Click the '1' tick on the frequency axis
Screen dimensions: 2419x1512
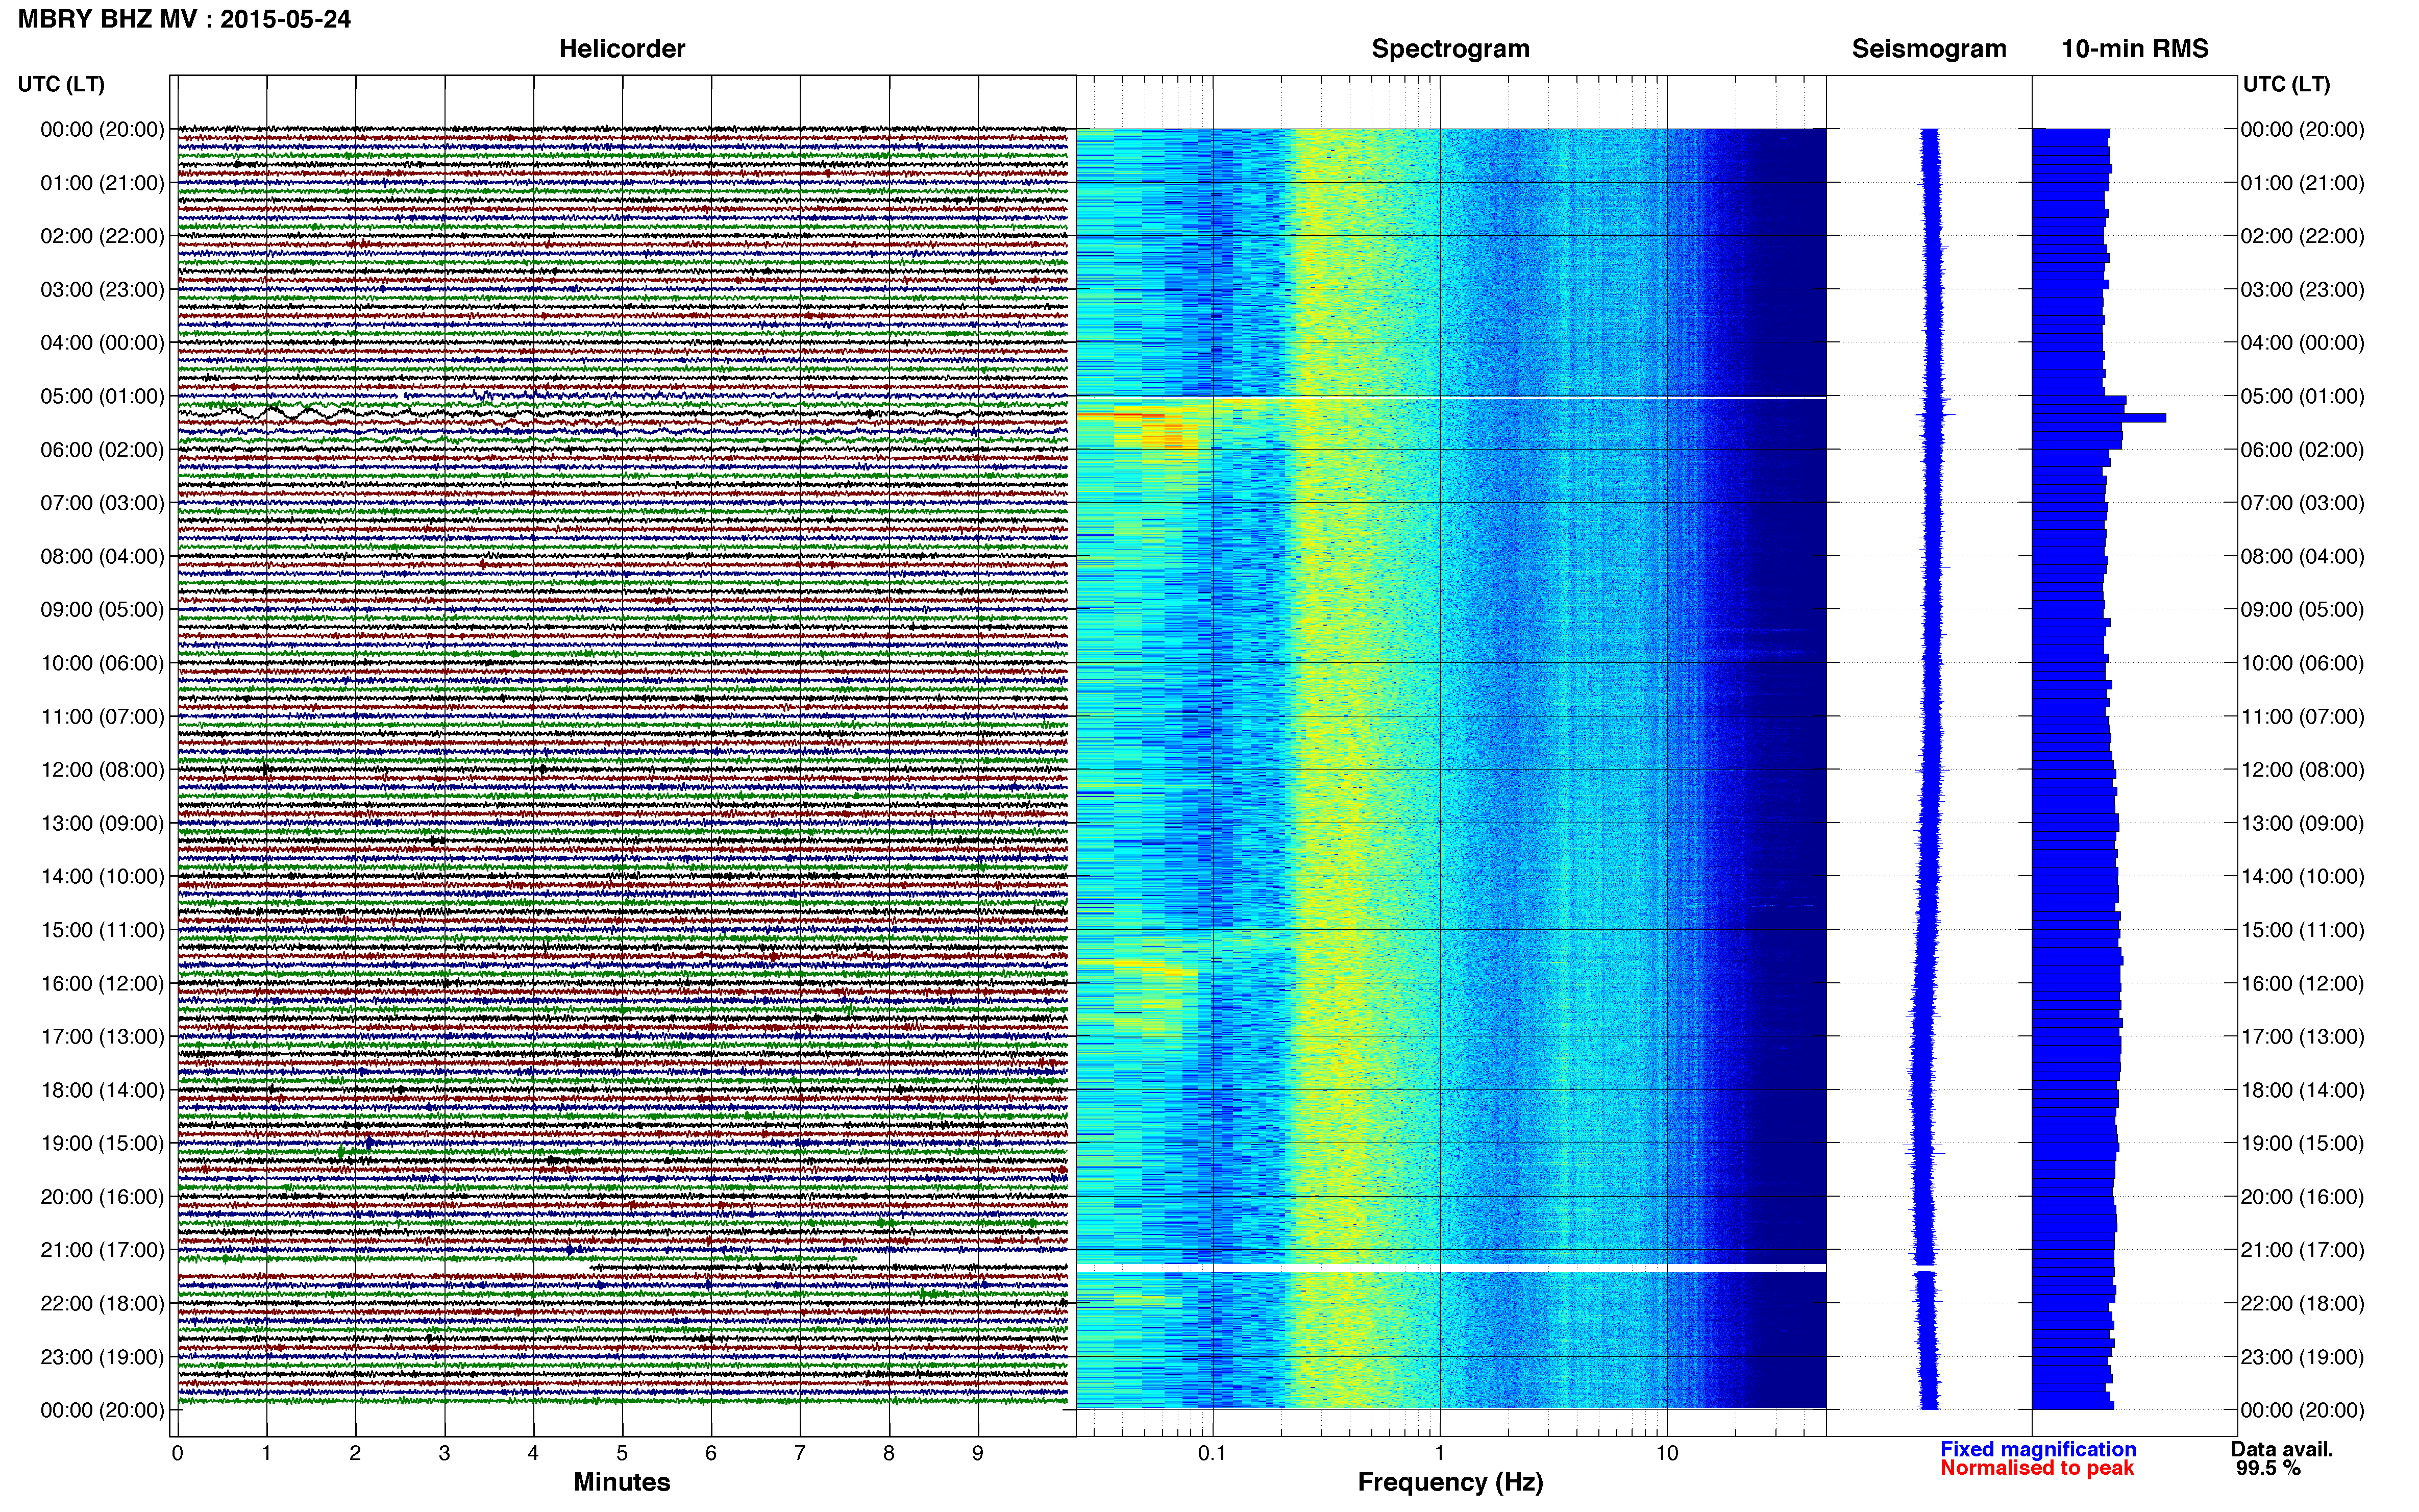pos(1440,1453)
